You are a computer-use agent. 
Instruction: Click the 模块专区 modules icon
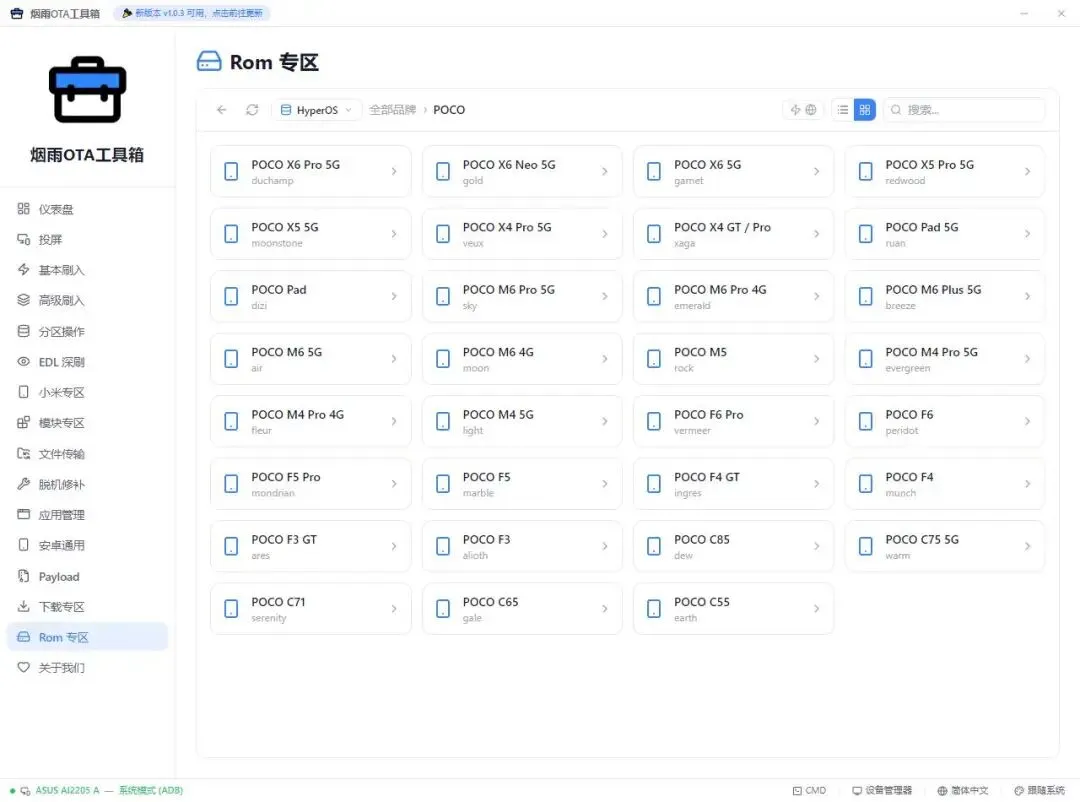tap(23, 422)
